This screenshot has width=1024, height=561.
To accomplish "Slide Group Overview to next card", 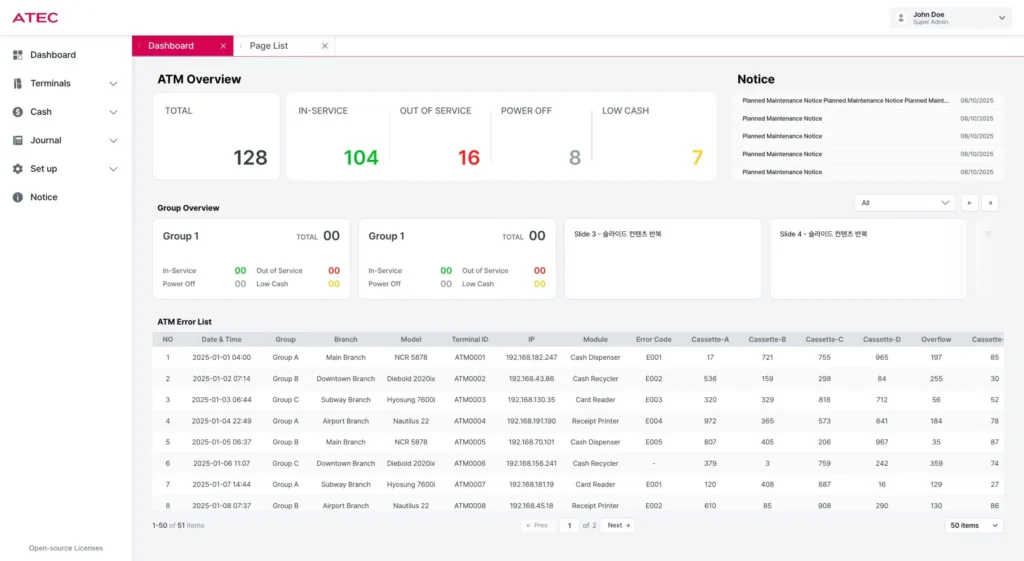I will (990, 203).
